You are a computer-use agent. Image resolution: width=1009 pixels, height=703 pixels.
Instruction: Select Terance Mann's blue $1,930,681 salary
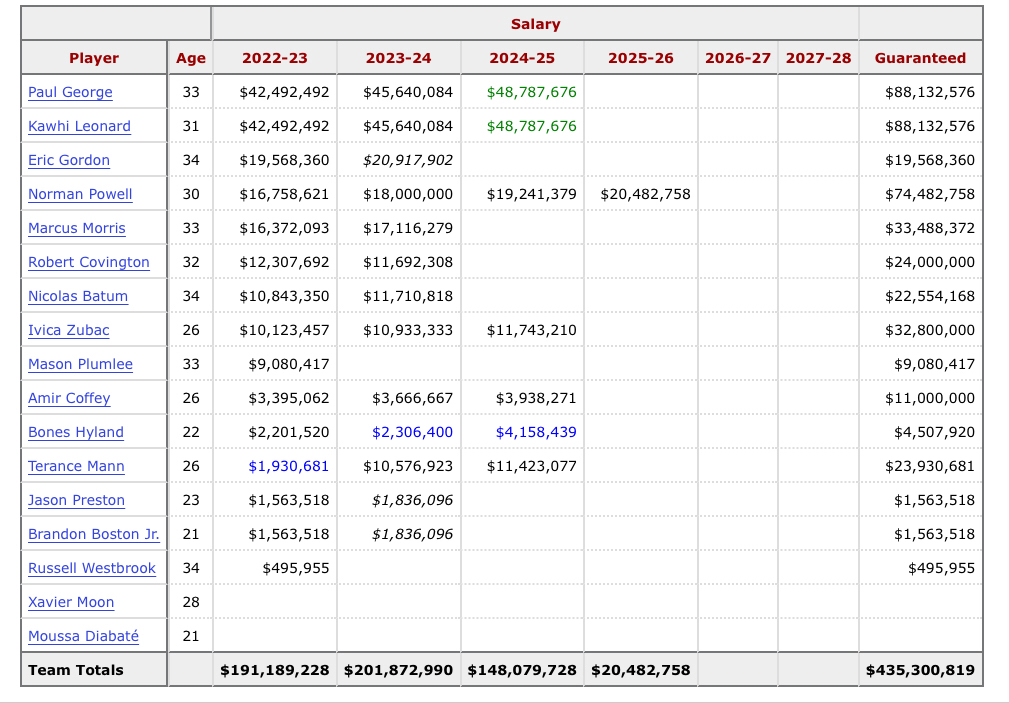(x=289, y=466)
